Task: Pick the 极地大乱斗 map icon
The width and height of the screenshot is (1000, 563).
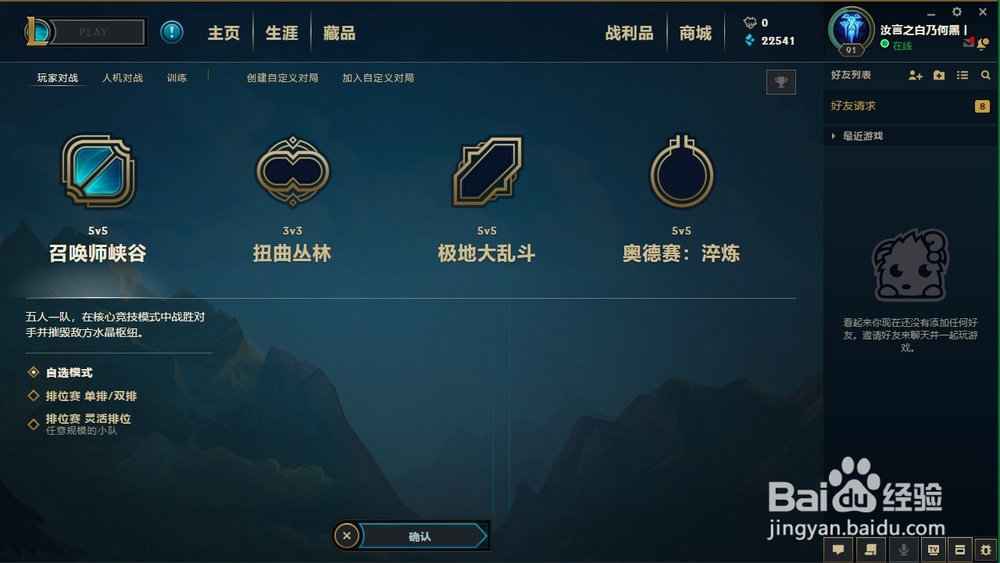Action: 487,172
